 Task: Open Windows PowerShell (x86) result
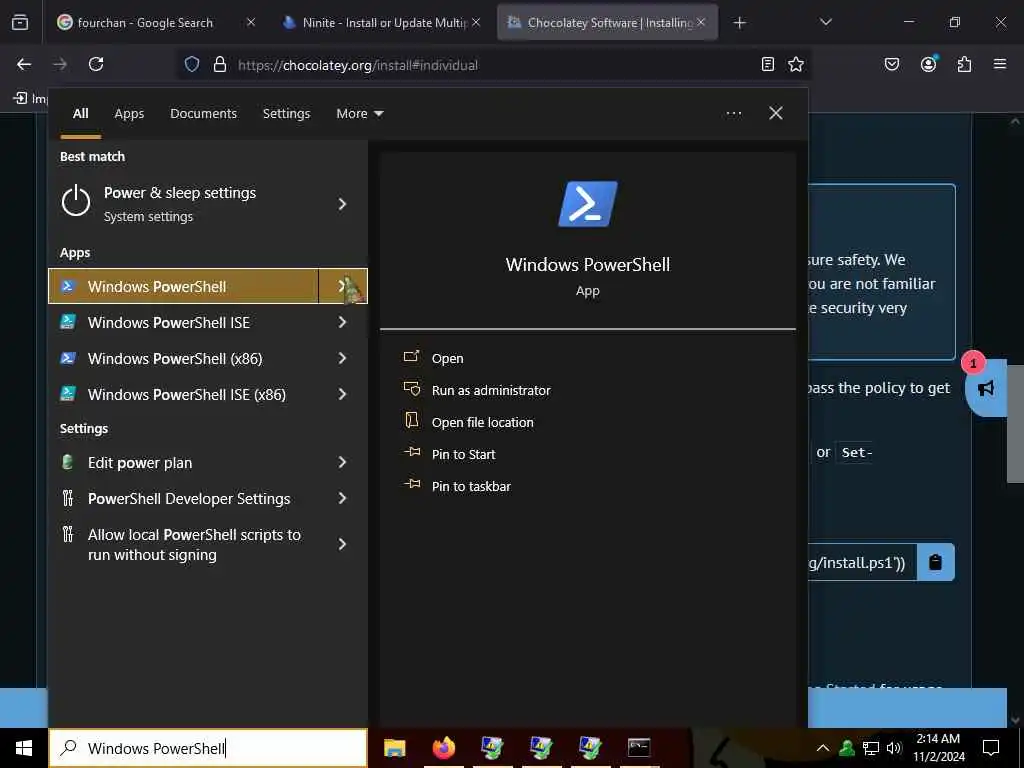click(184, 359)
